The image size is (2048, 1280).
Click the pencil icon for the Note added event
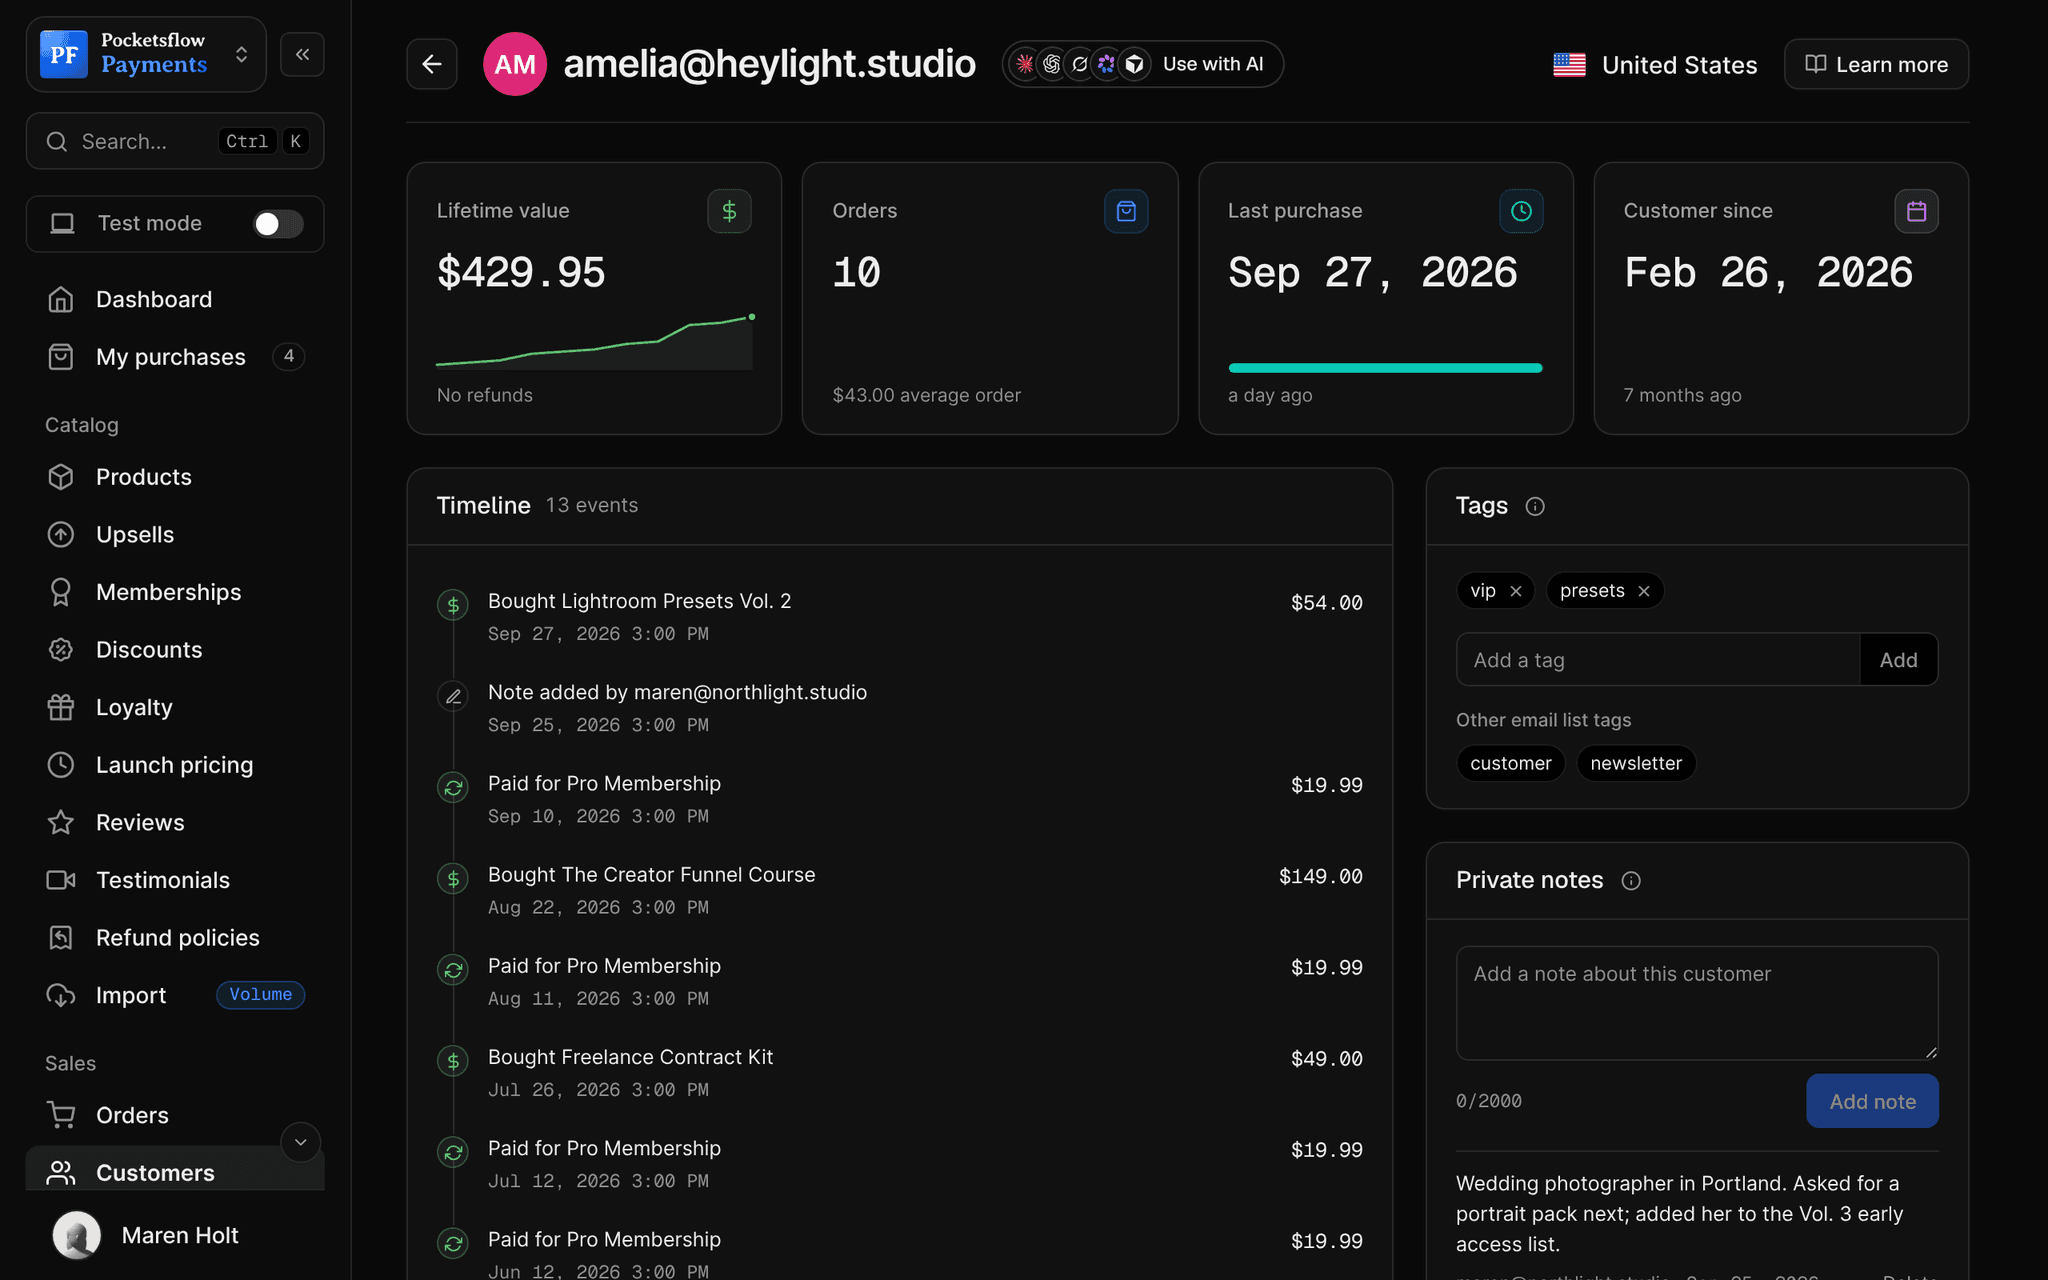pyautogui.click(x=453, y=696)
